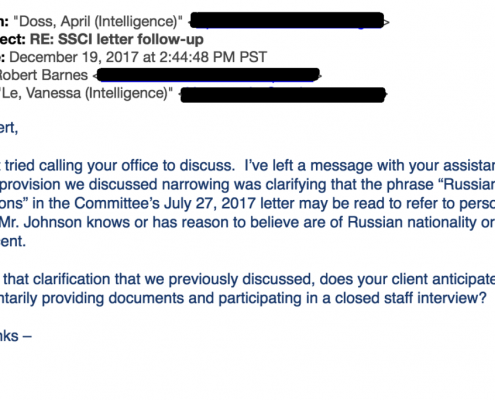Open the redacted sender email address link
This screenshot has width=495, height=400.
[287, 21]
